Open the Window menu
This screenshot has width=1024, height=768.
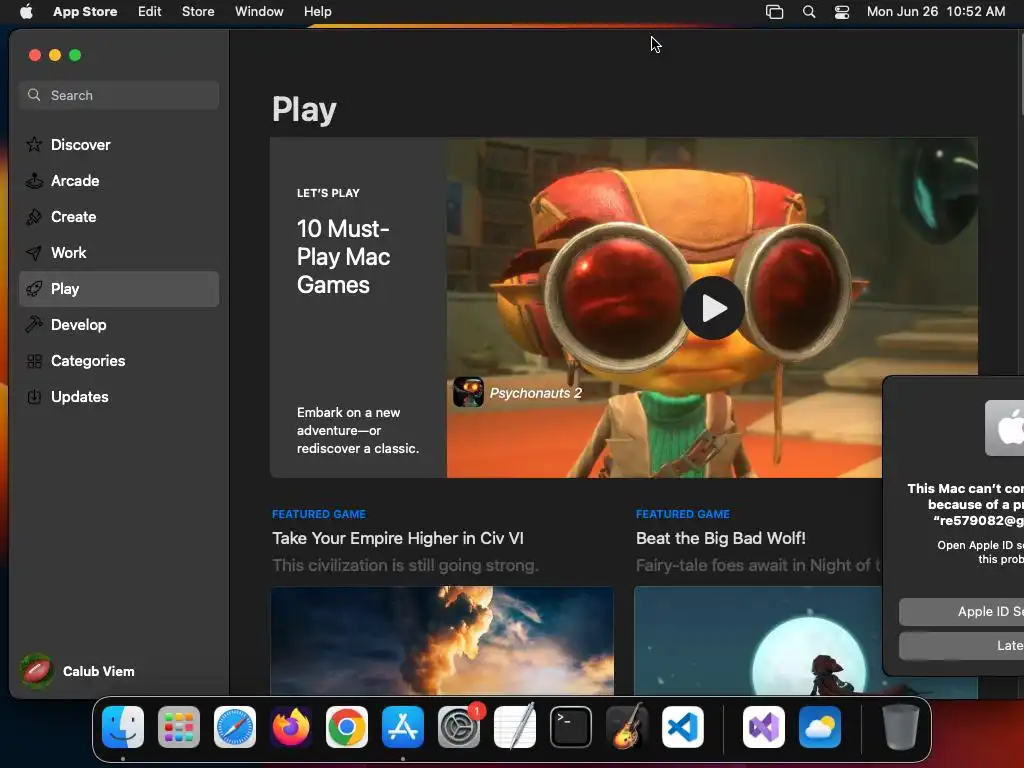click(x=259, y=11)
